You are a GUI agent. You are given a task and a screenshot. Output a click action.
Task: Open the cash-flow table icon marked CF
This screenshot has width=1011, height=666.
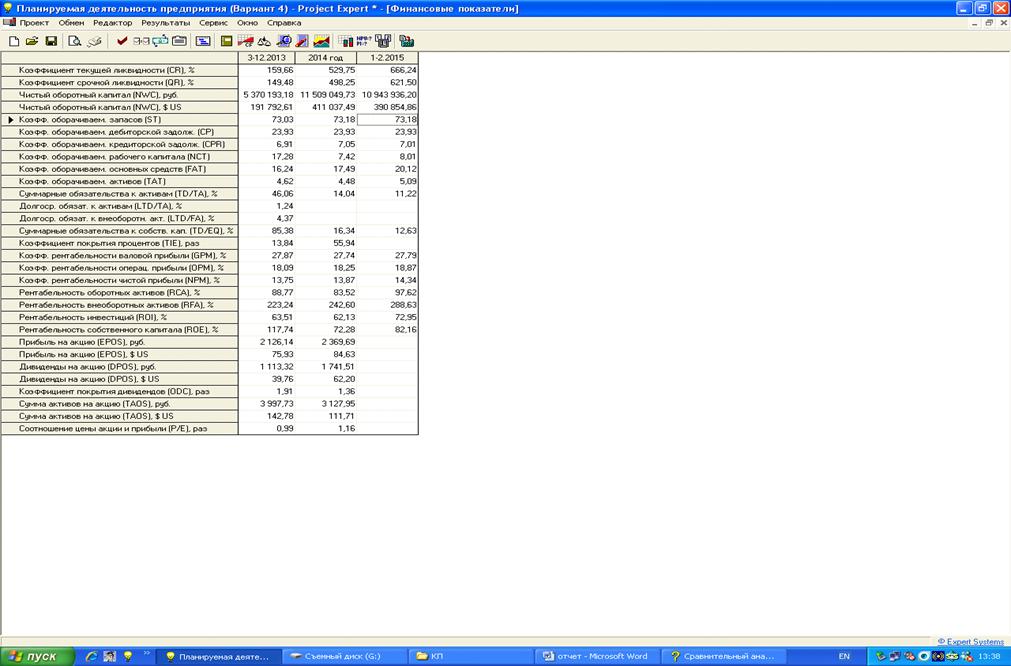click(245, 41)
